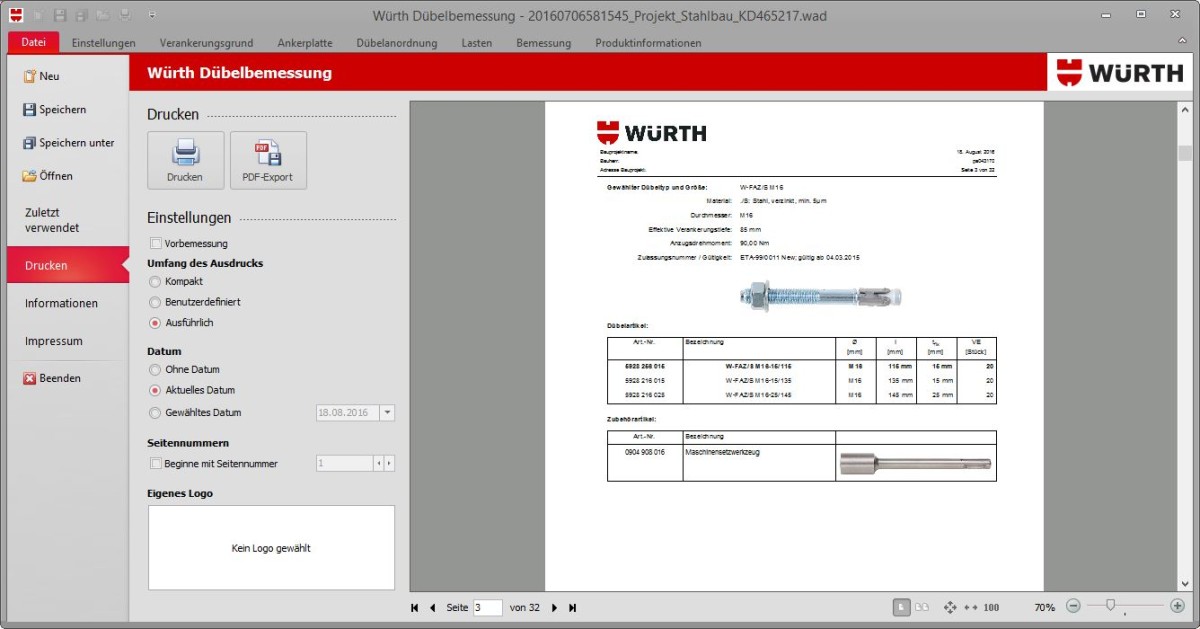The height and width of the screenshot is (629, 1200).
Task: Choose the Gewähltes Datum option
Action: click(155, 412)
